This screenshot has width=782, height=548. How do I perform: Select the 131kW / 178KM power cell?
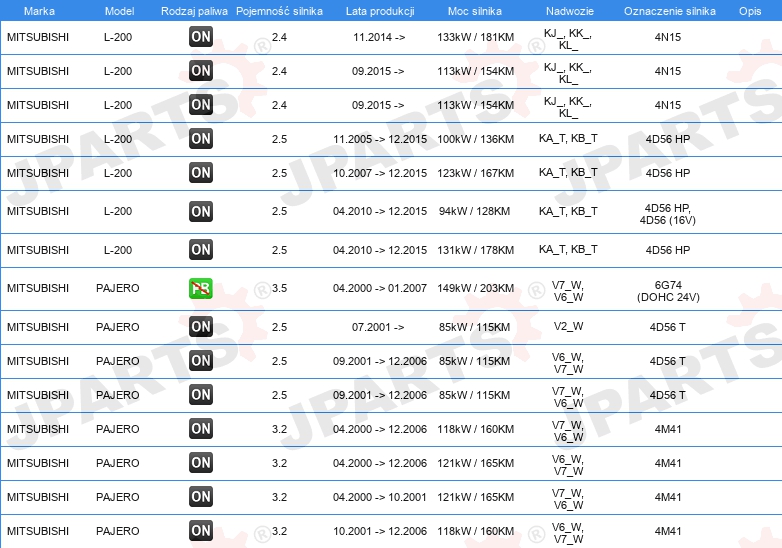[475, 250]
